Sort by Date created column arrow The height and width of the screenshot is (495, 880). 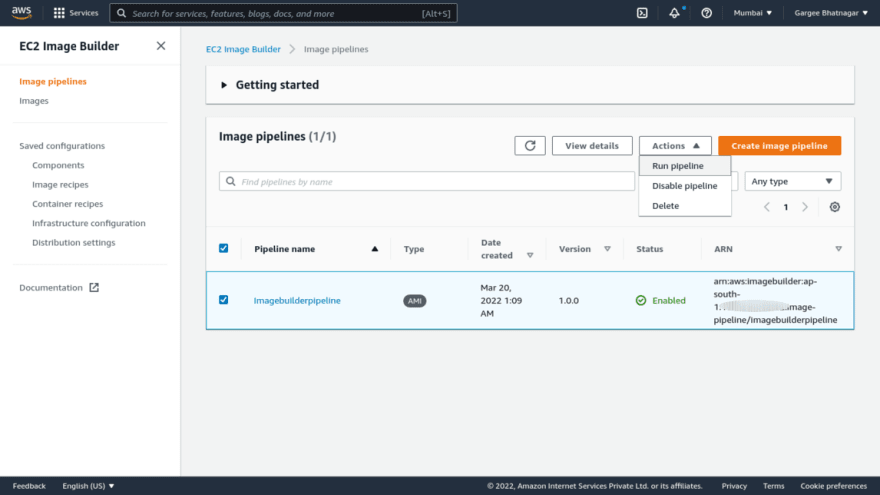click(530, 255)
